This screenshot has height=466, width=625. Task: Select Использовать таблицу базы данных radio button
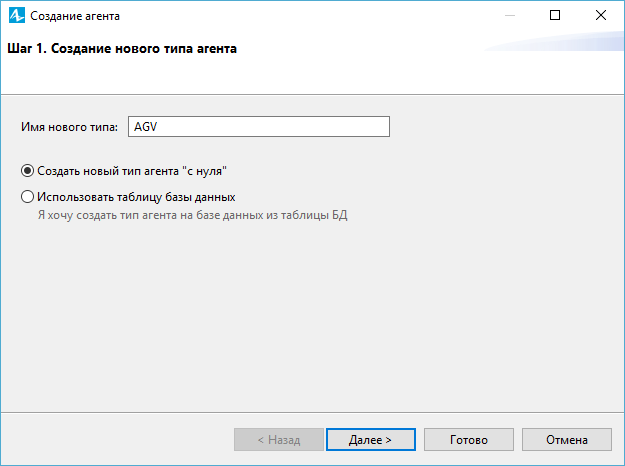click(27, 197)
